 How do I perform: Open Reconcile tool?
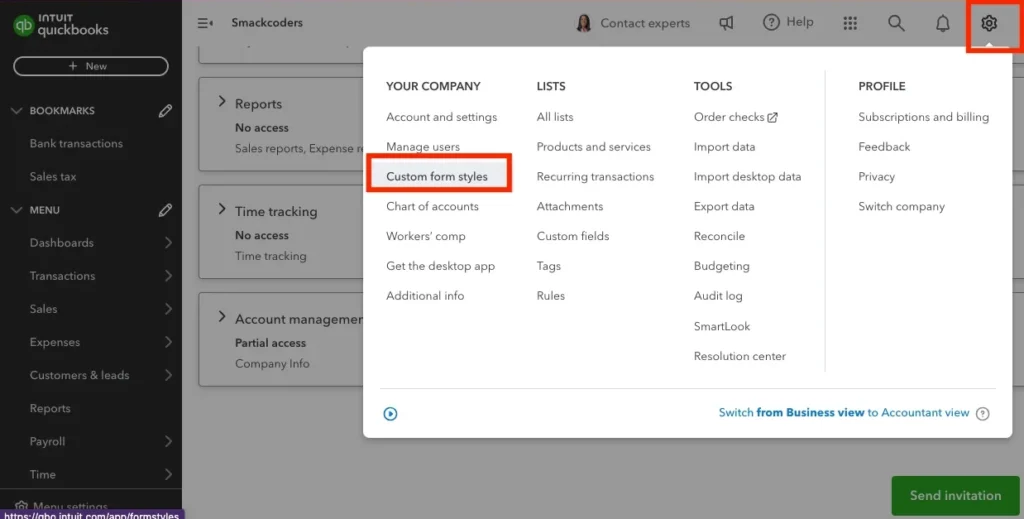pyautogui.click(x=719, y=236)
